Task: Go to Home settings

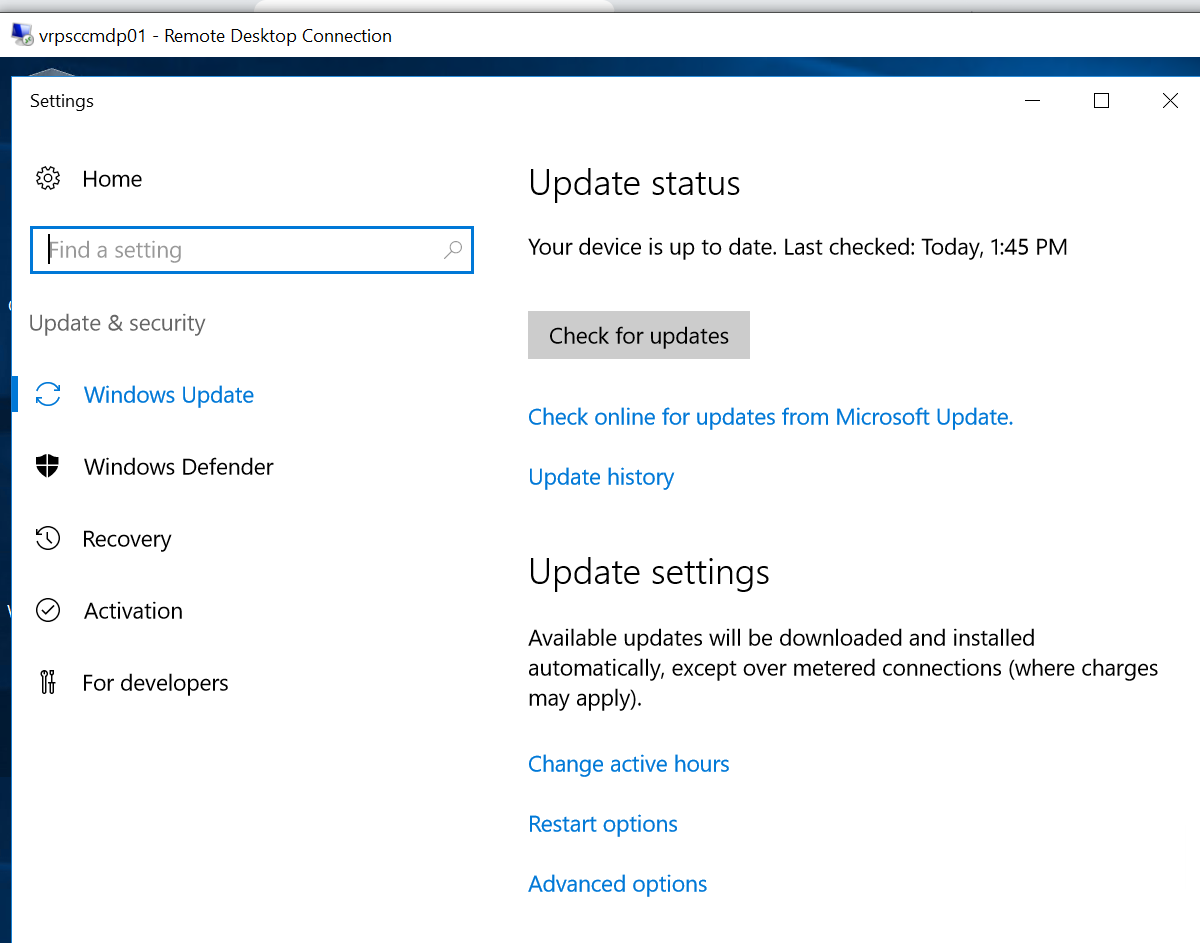Action: [112, 179]
